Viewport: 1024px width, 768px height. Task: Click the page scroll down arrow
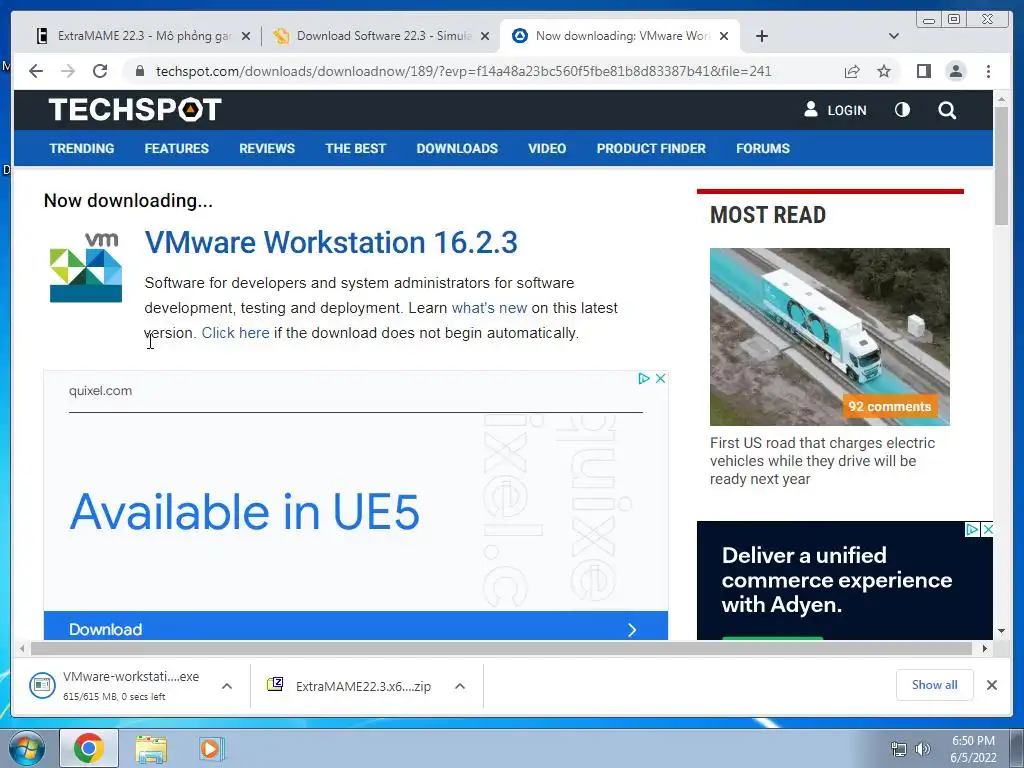[1001, 631]
